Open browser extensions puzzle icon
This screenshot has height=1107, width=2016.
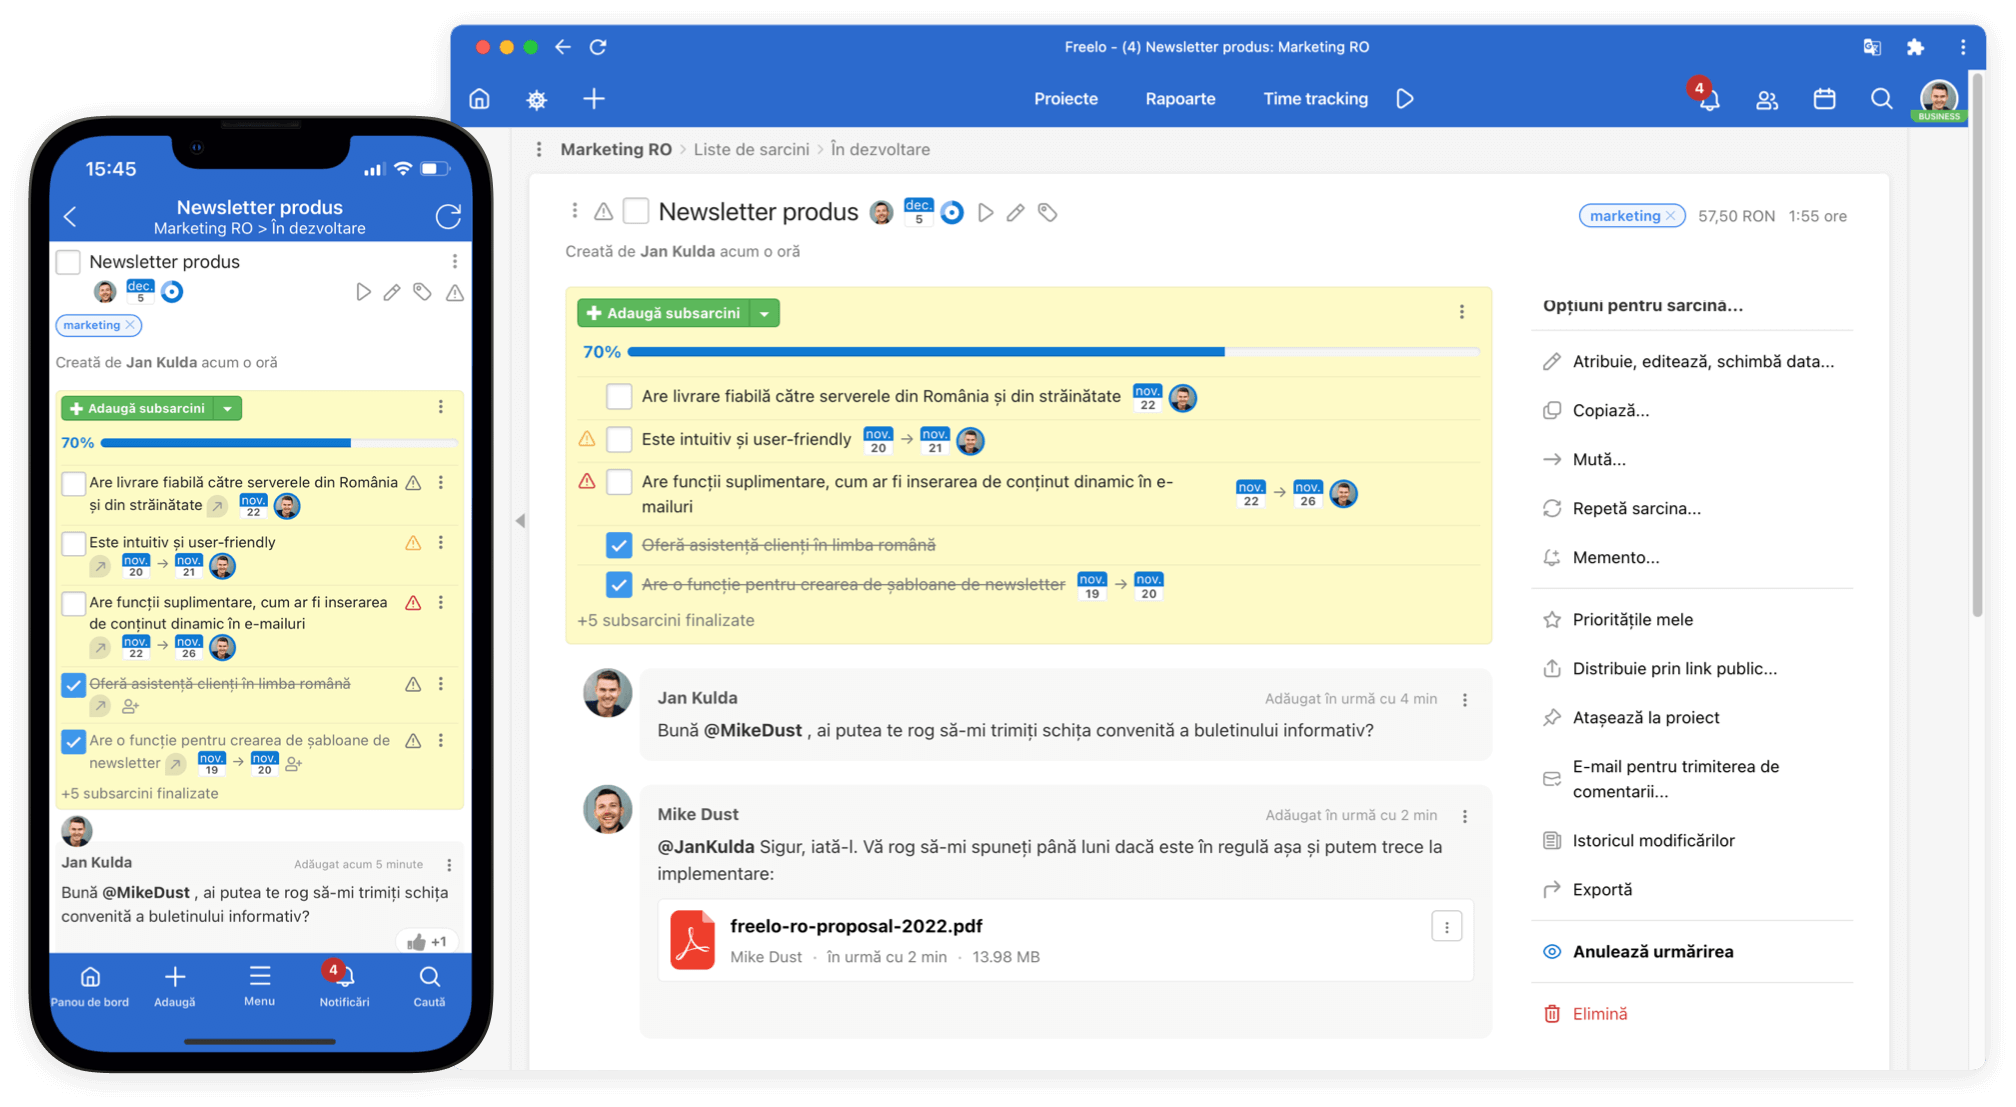point(1915,47)
